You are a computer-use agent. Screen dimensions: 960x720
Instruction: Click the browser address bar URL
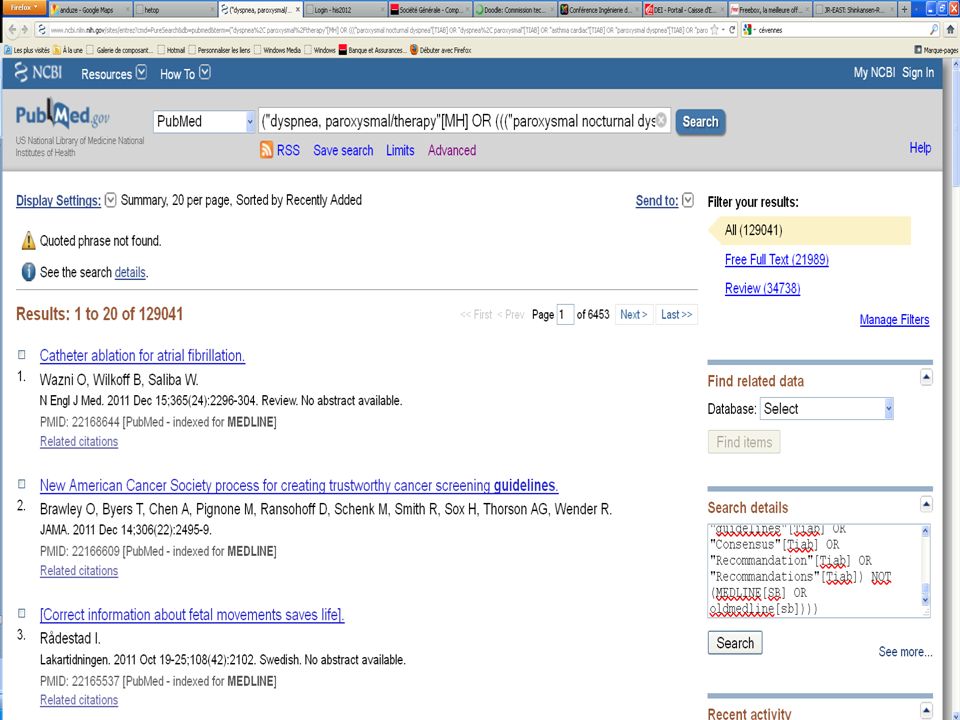378,29
